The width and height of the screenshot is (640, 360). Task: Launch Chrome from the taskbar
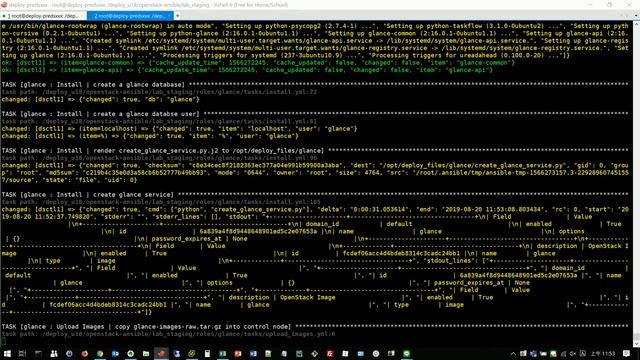[x=100, y=353]
